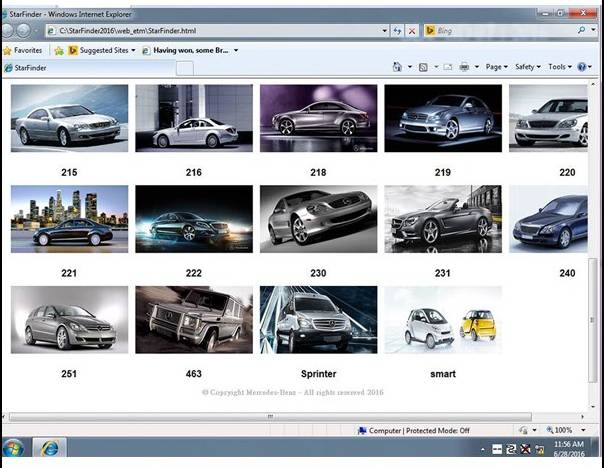The image size is (604, 468).
Task: Click the horizontal scrollbar at page bottom
Action: tap(270, 415)
